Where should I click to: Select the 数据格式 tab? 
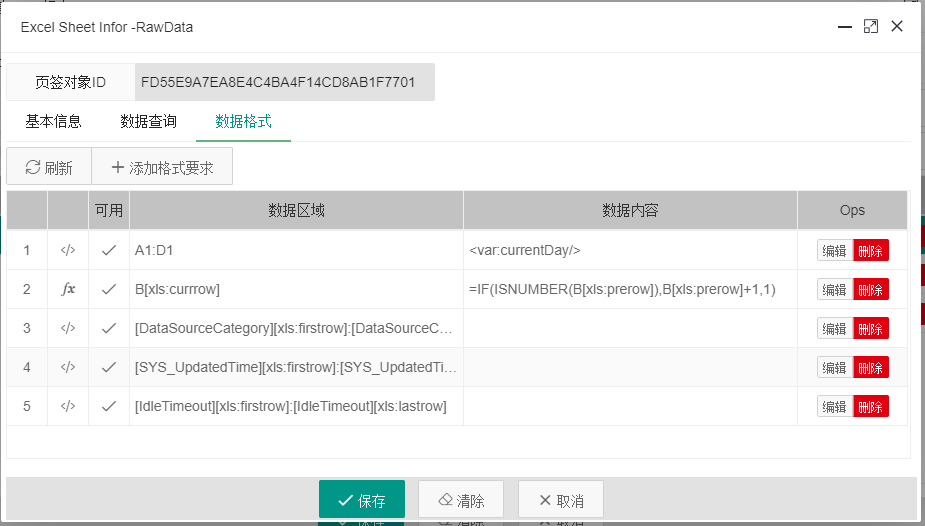243,121
